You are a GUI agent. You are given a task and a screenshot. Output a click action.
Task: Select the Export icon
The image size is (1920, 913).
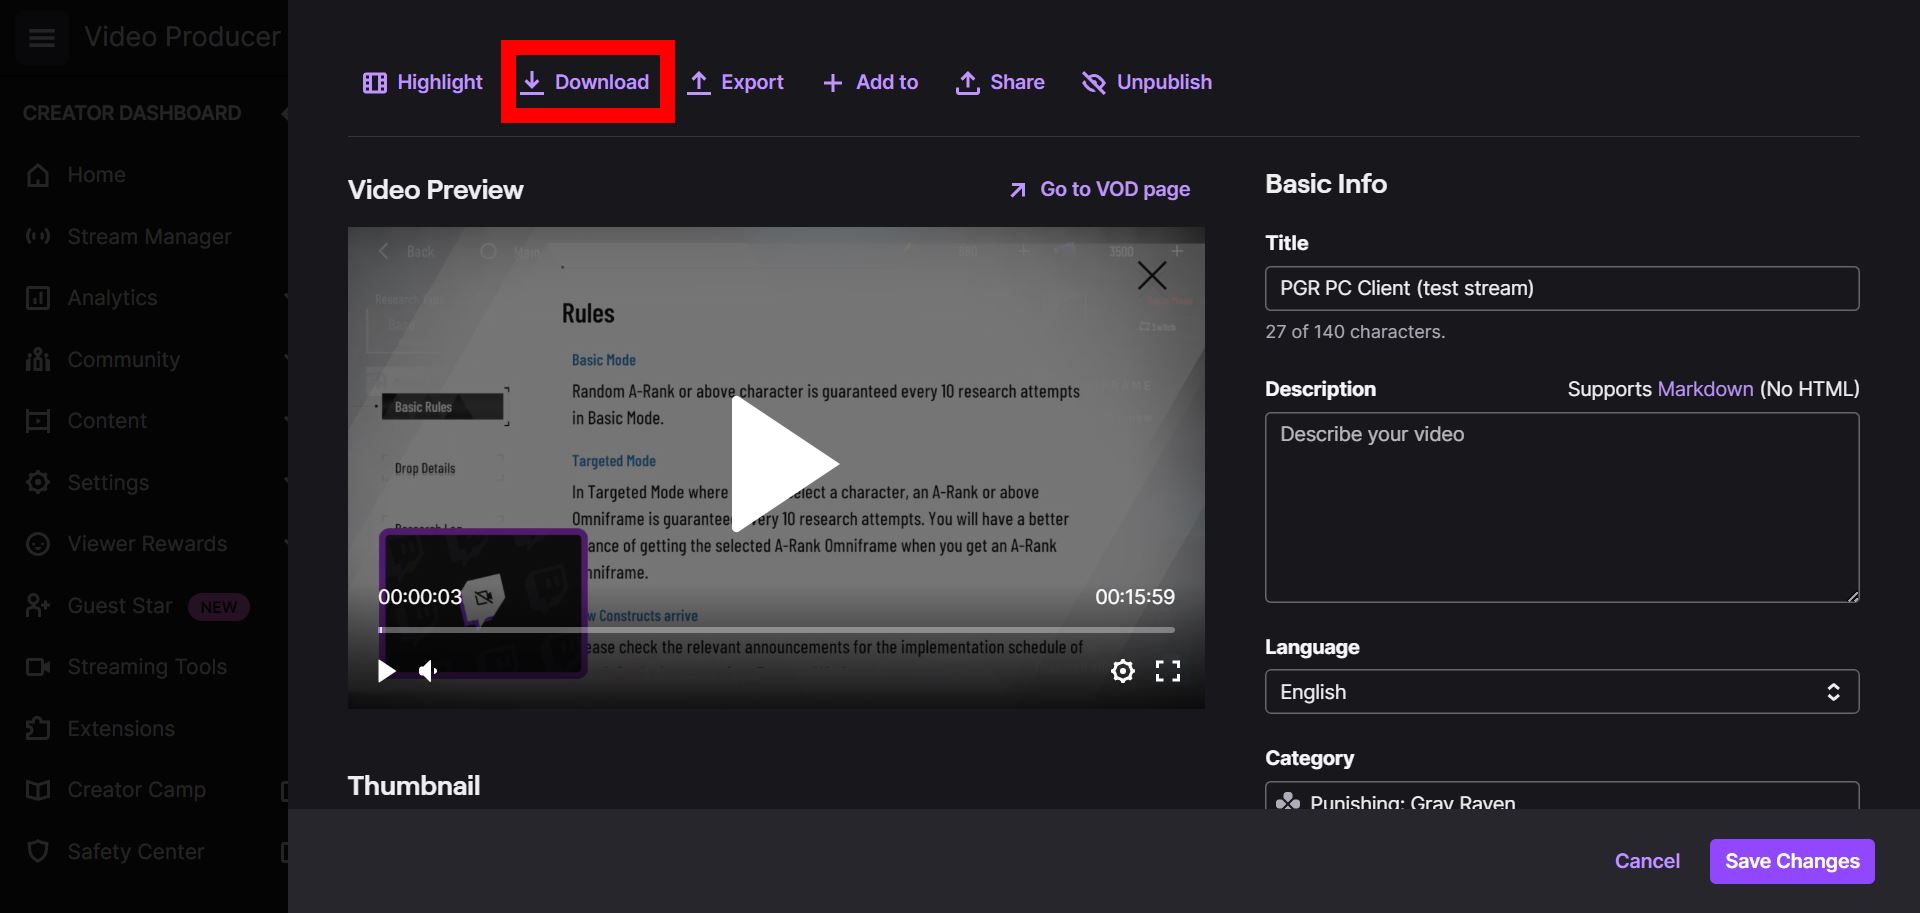(x=701, y=82)
